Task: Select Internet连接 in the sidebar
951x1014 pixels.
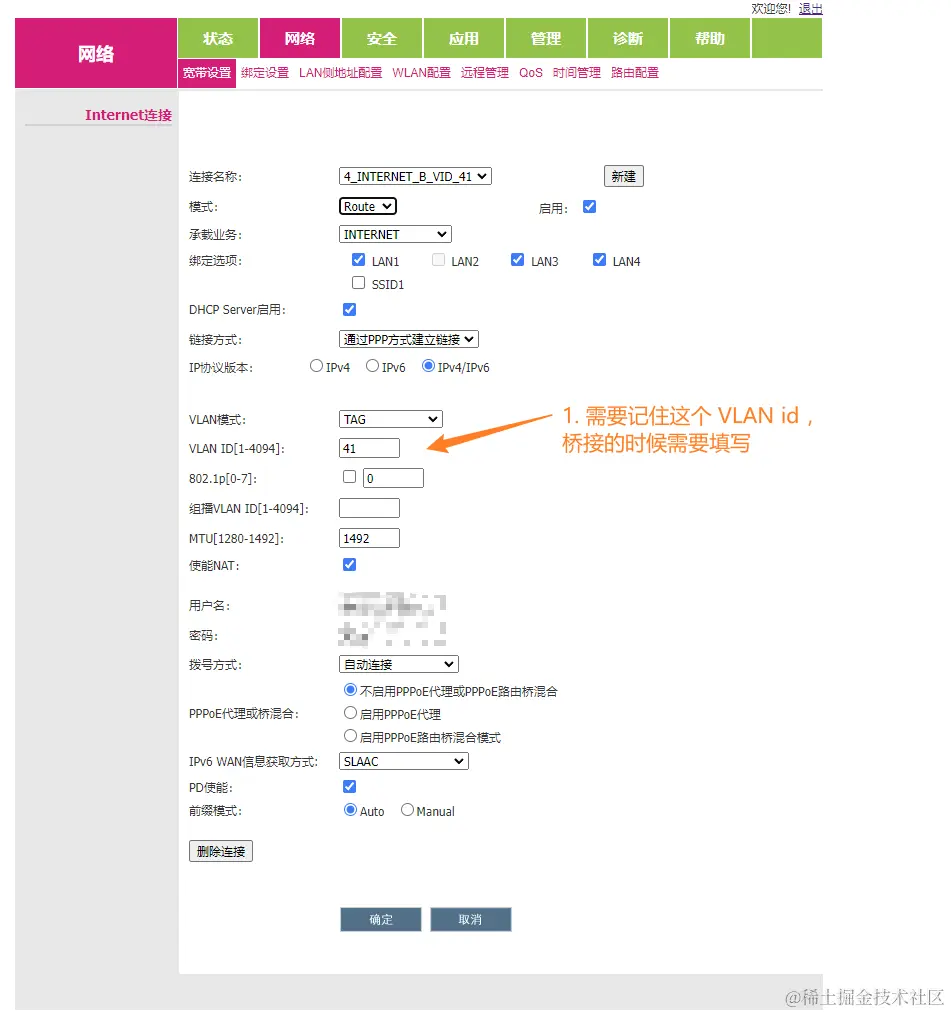Action: (x=128, y=115)
